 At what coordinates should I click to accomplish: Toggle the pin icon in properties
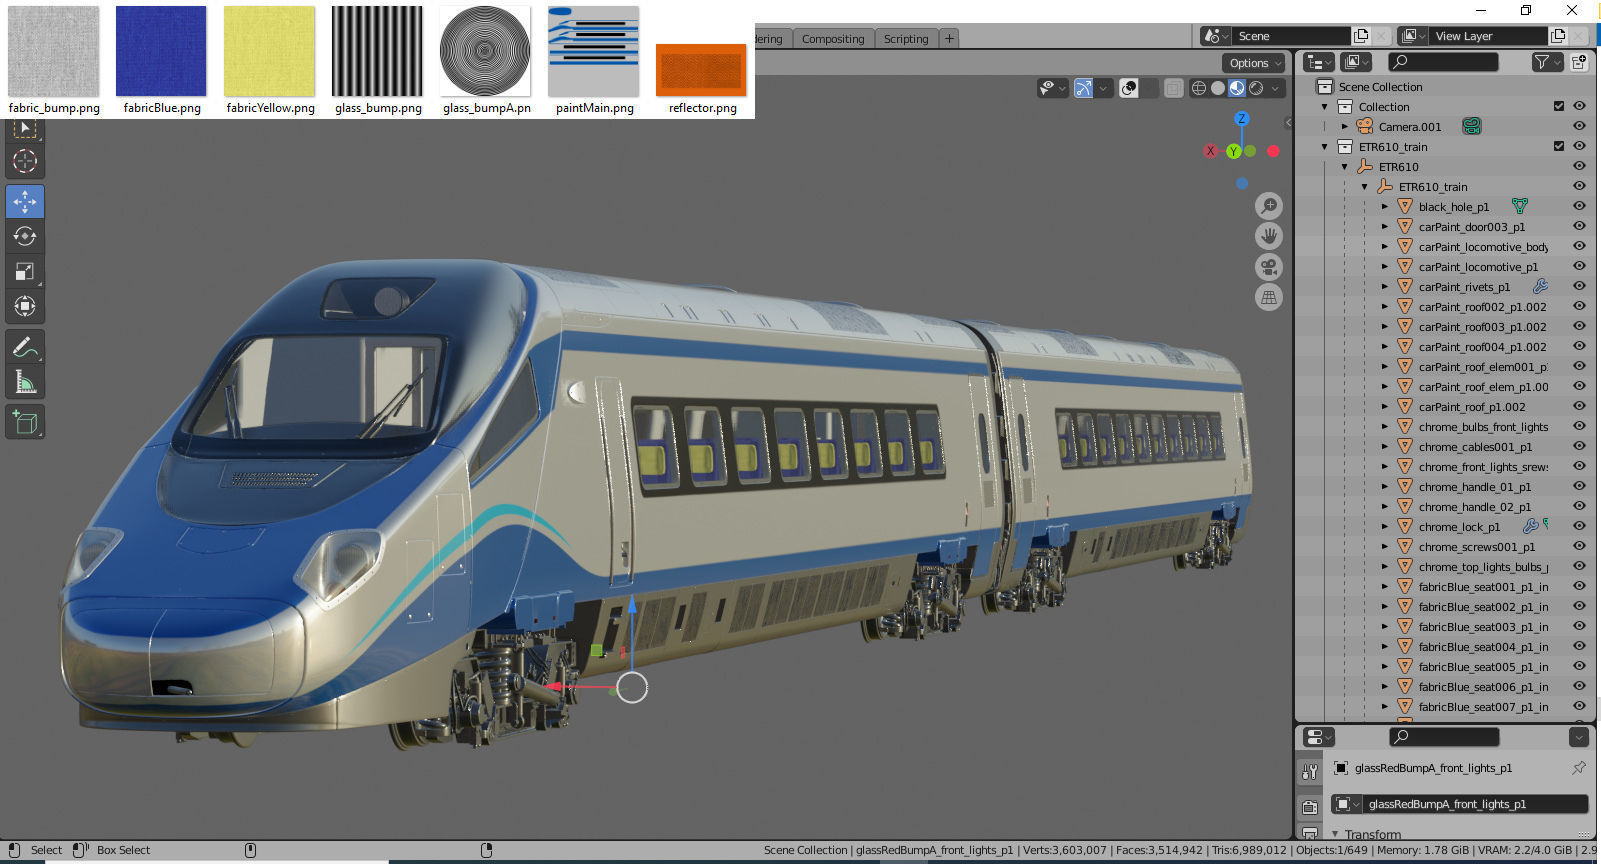pyautogui.click(x=1579, y=768)
